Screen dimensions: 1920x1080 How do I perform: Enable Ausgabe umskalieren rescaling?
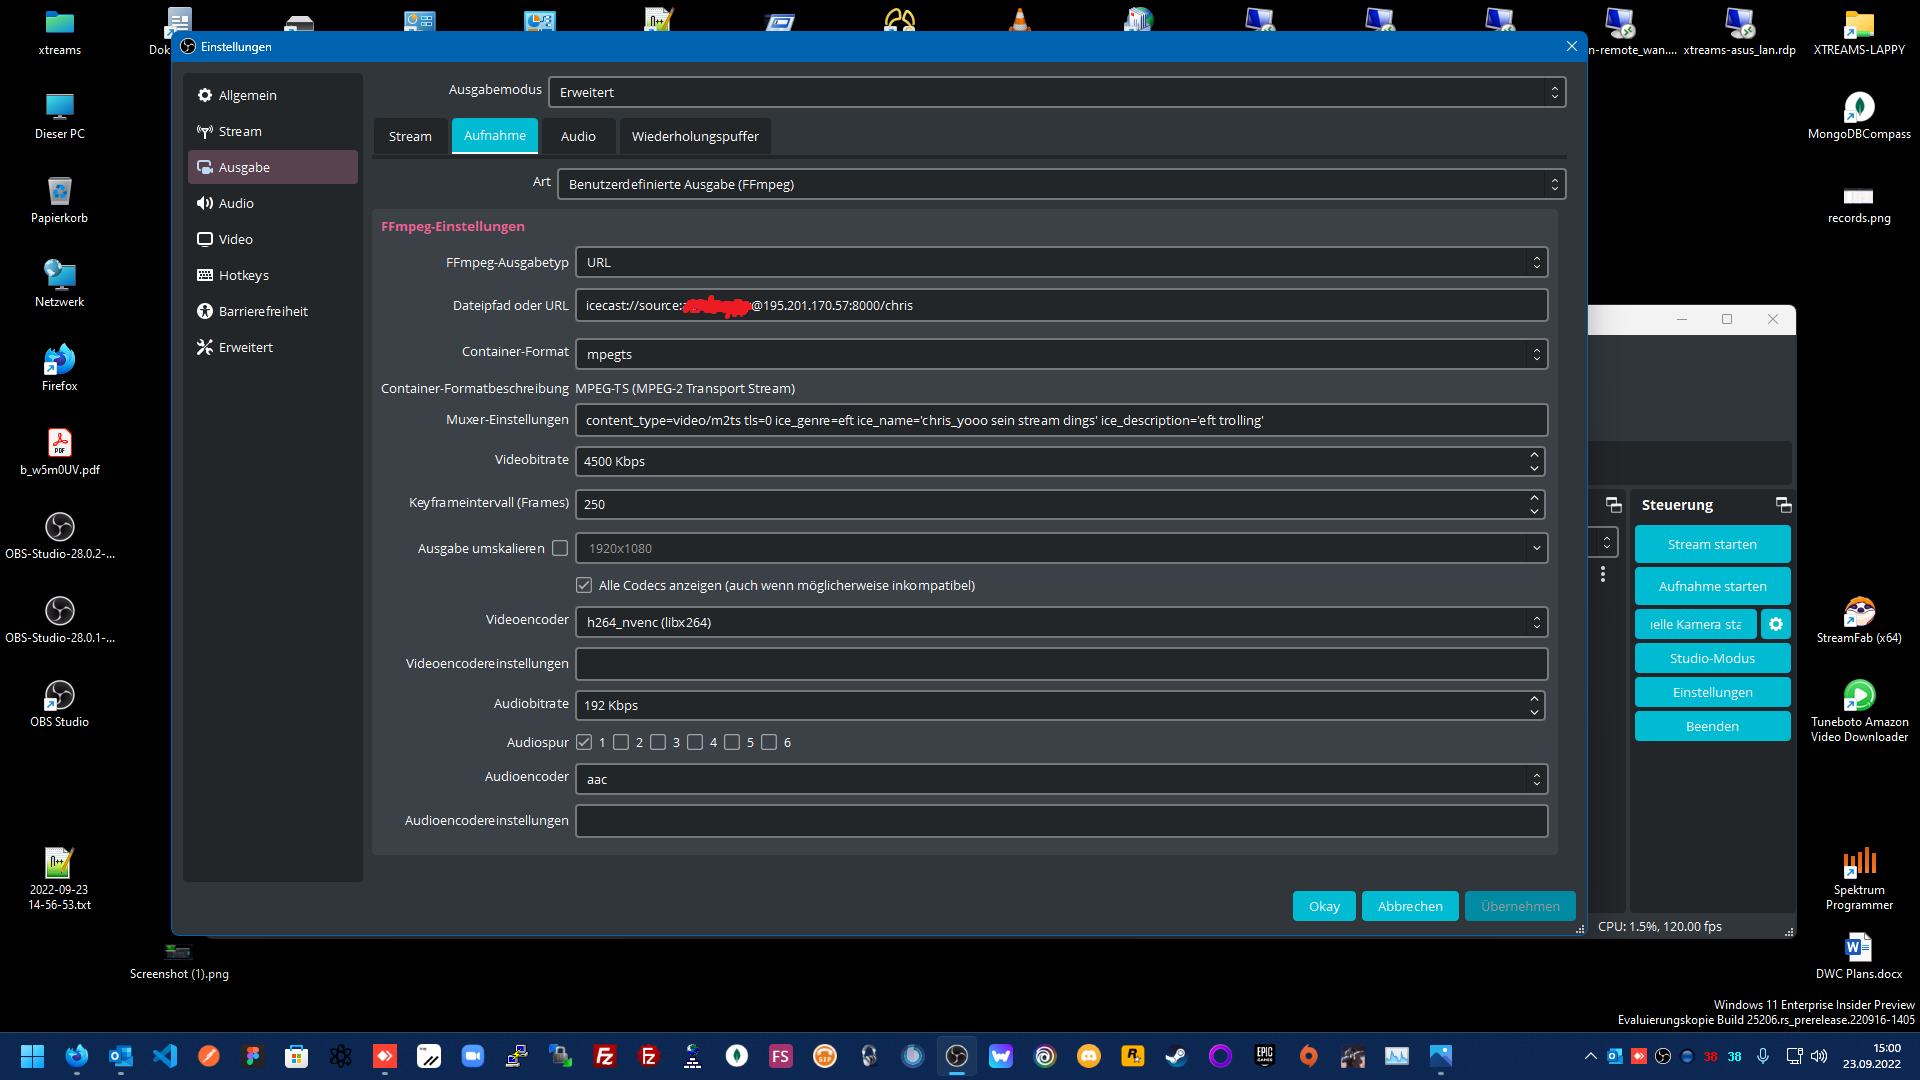[x=561, y=548]
